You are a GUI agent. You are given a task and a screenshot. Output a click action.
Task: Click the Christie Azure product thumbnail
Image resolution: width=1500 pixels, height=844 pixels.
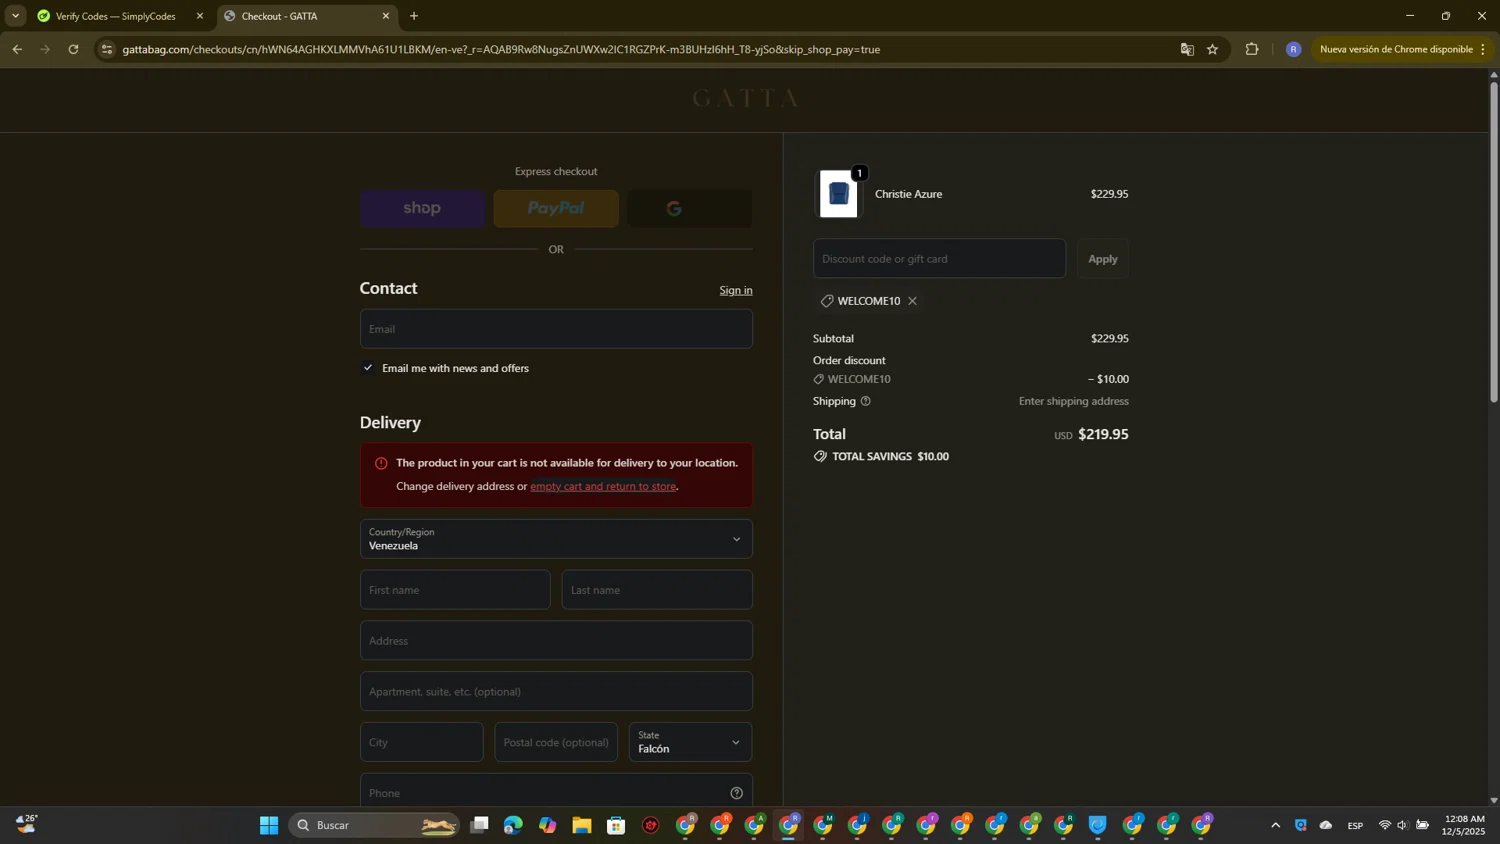tap(838, 194)
